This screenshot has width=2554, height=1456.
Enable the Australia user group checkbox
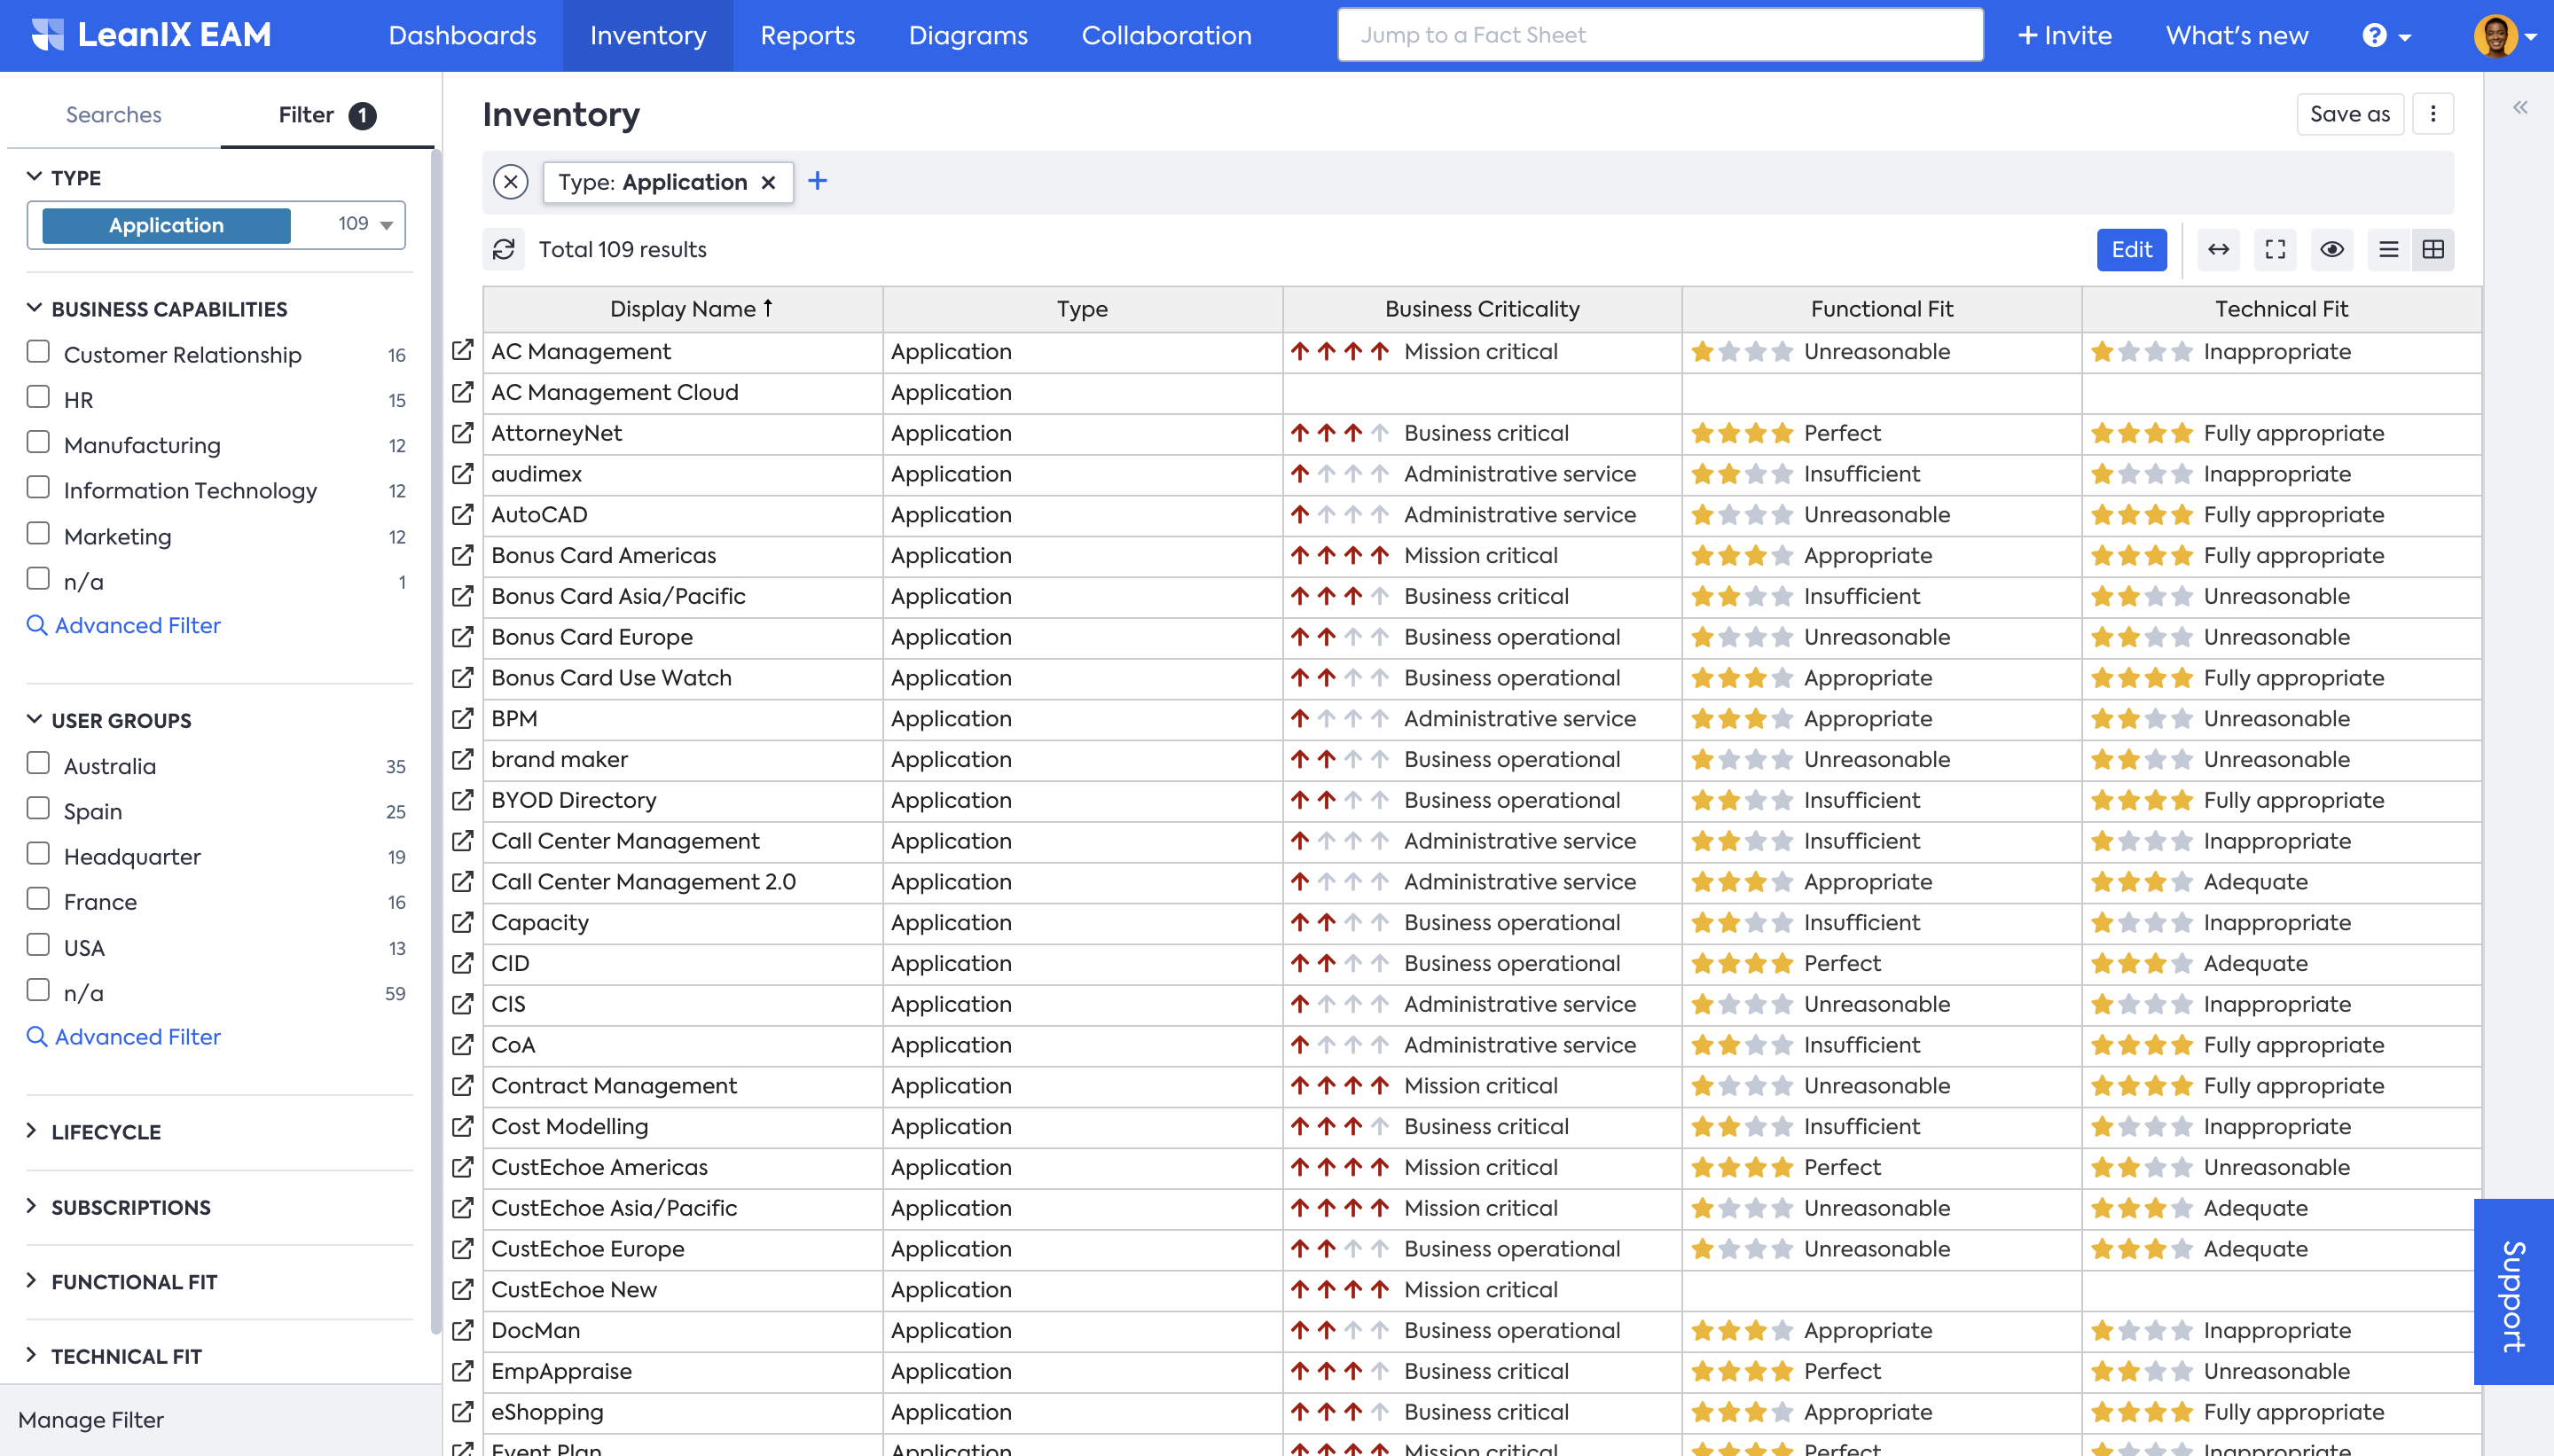[38, 763]
